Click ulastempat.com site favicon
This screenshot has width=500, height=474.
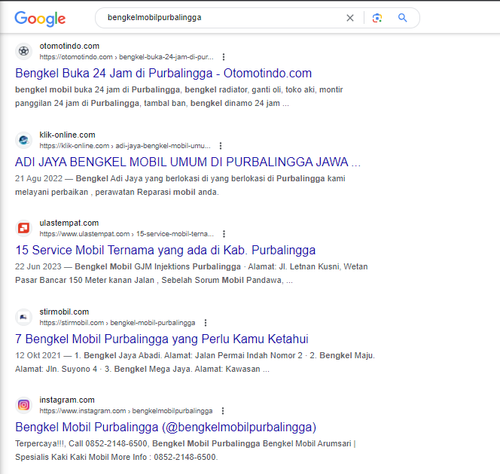24,228
